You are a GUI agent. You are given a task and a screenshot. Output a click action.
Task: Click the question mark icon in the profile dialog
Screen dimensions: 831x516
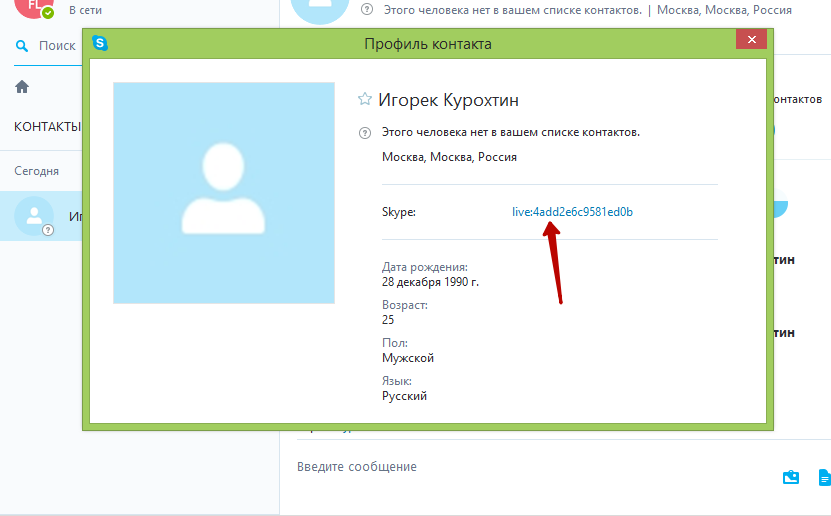pos(365,133)
